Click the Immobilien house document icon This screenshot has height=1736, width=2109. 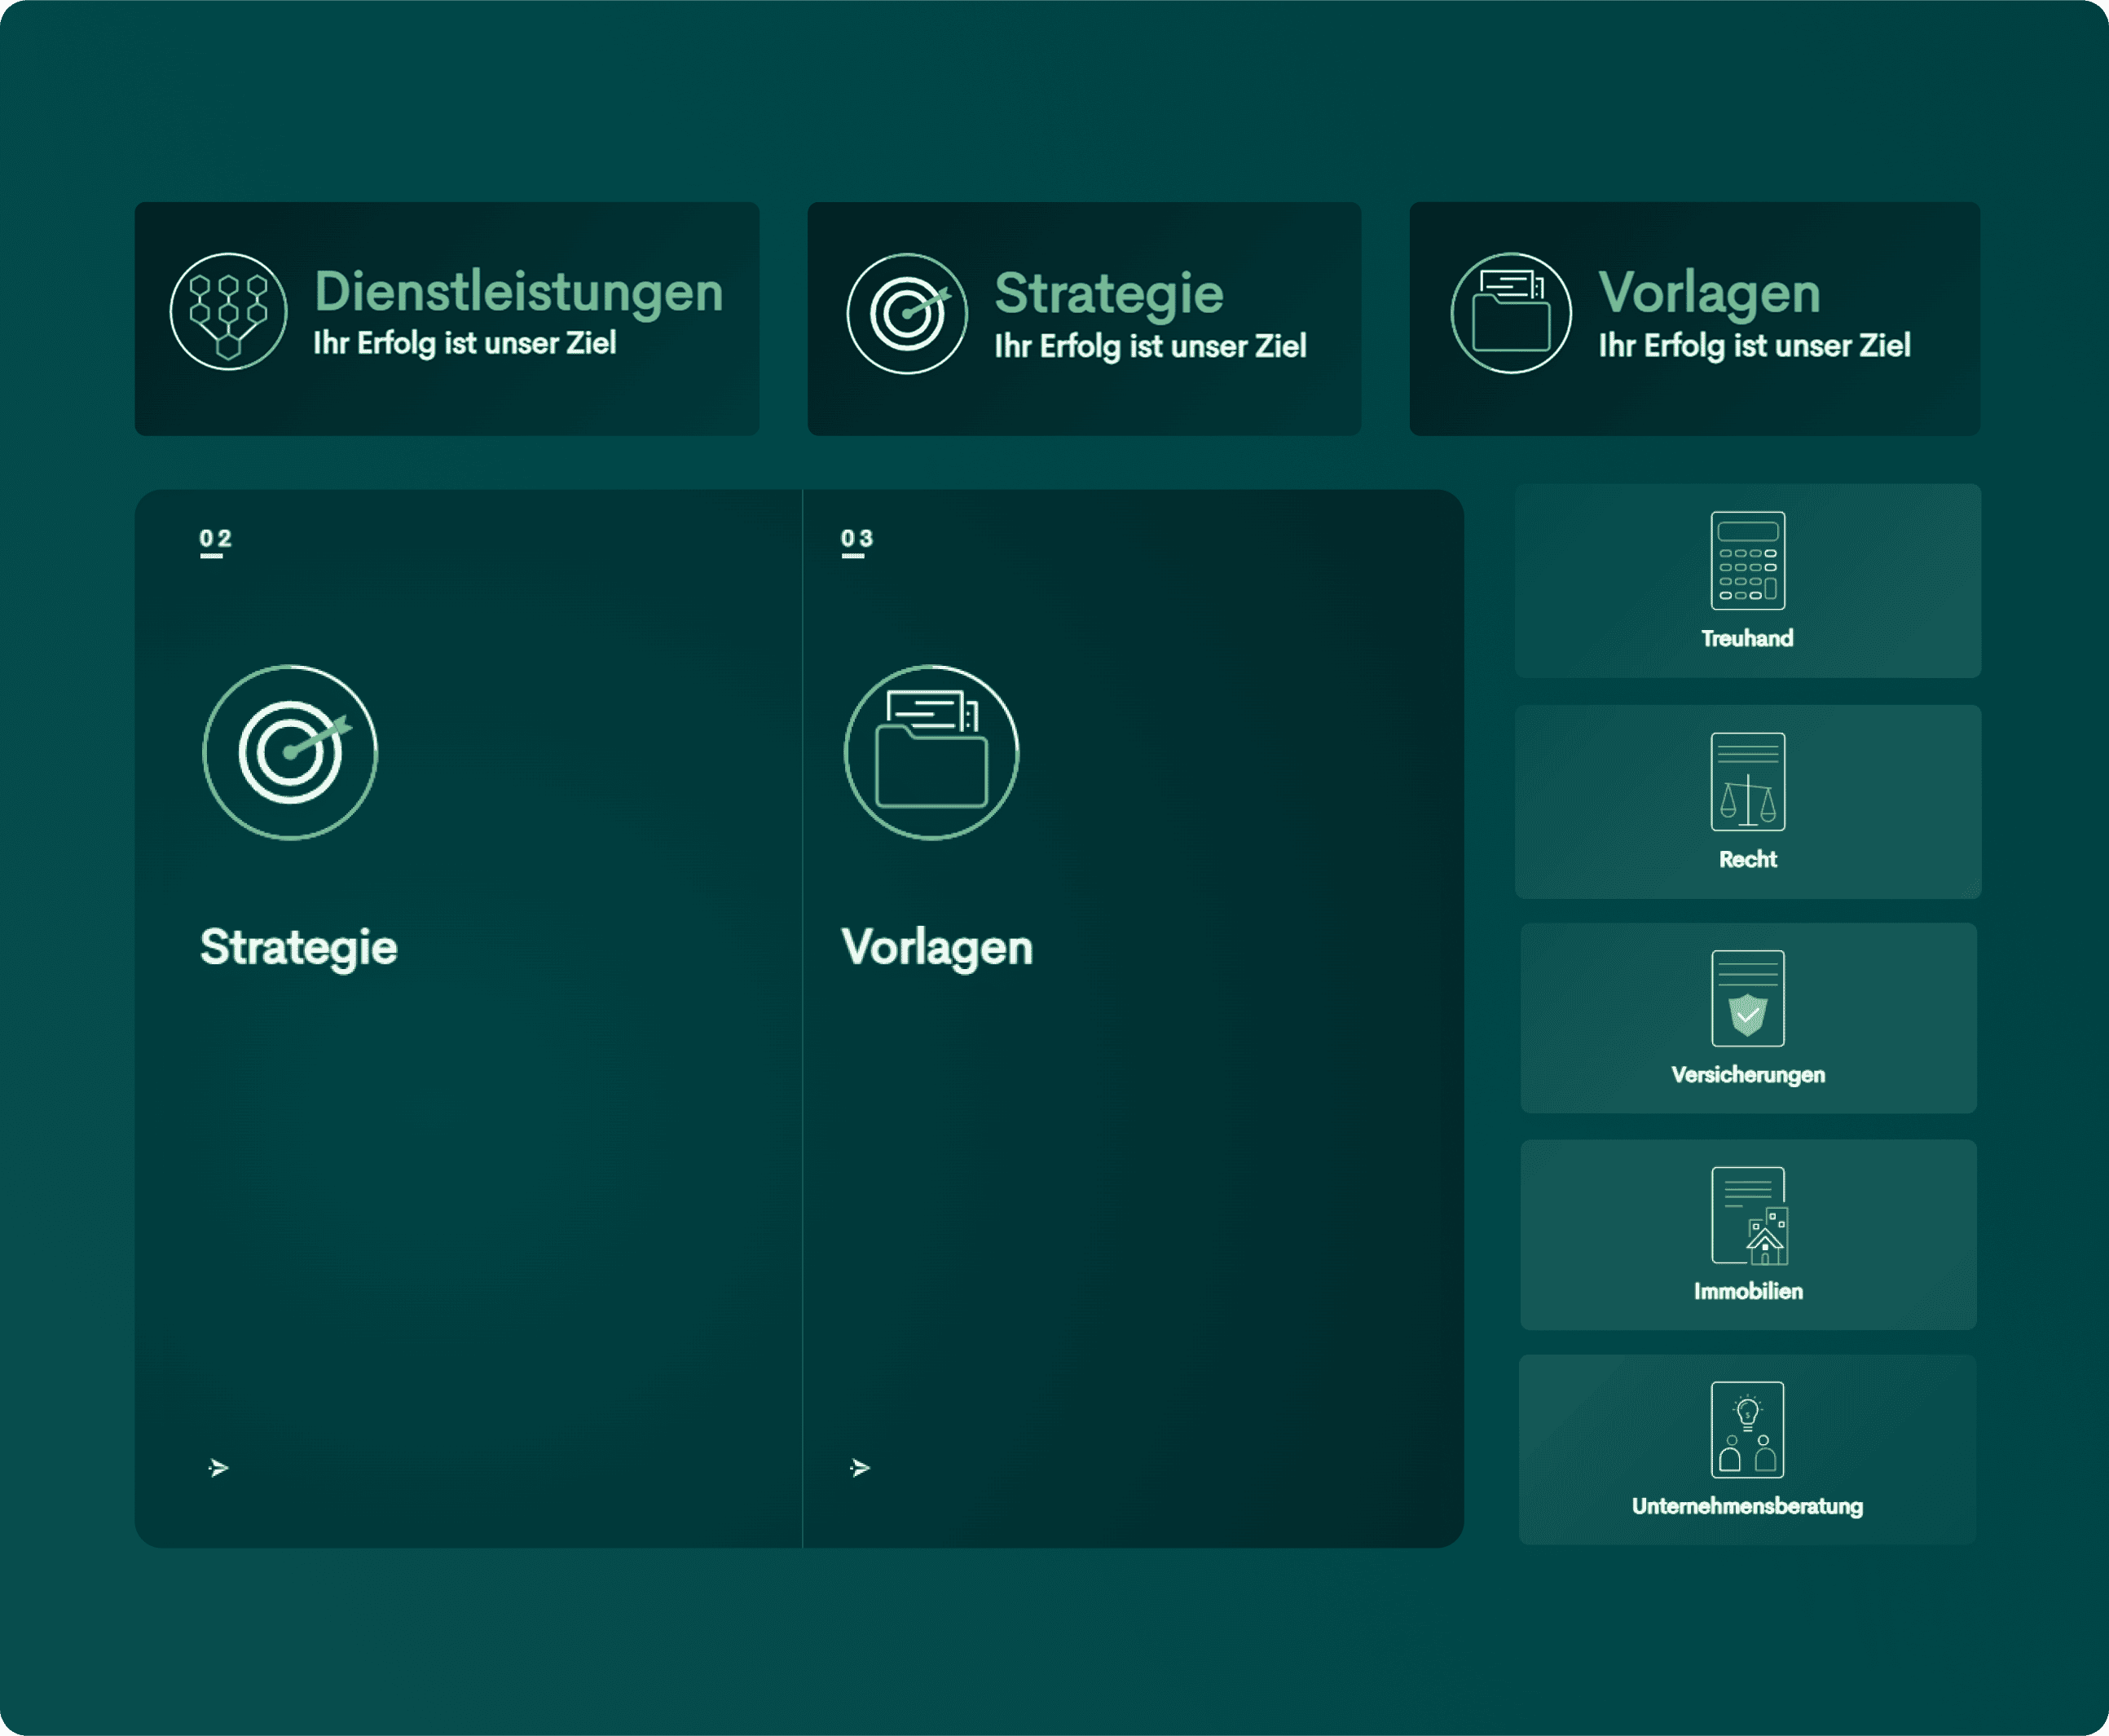coord(1747,1216)
